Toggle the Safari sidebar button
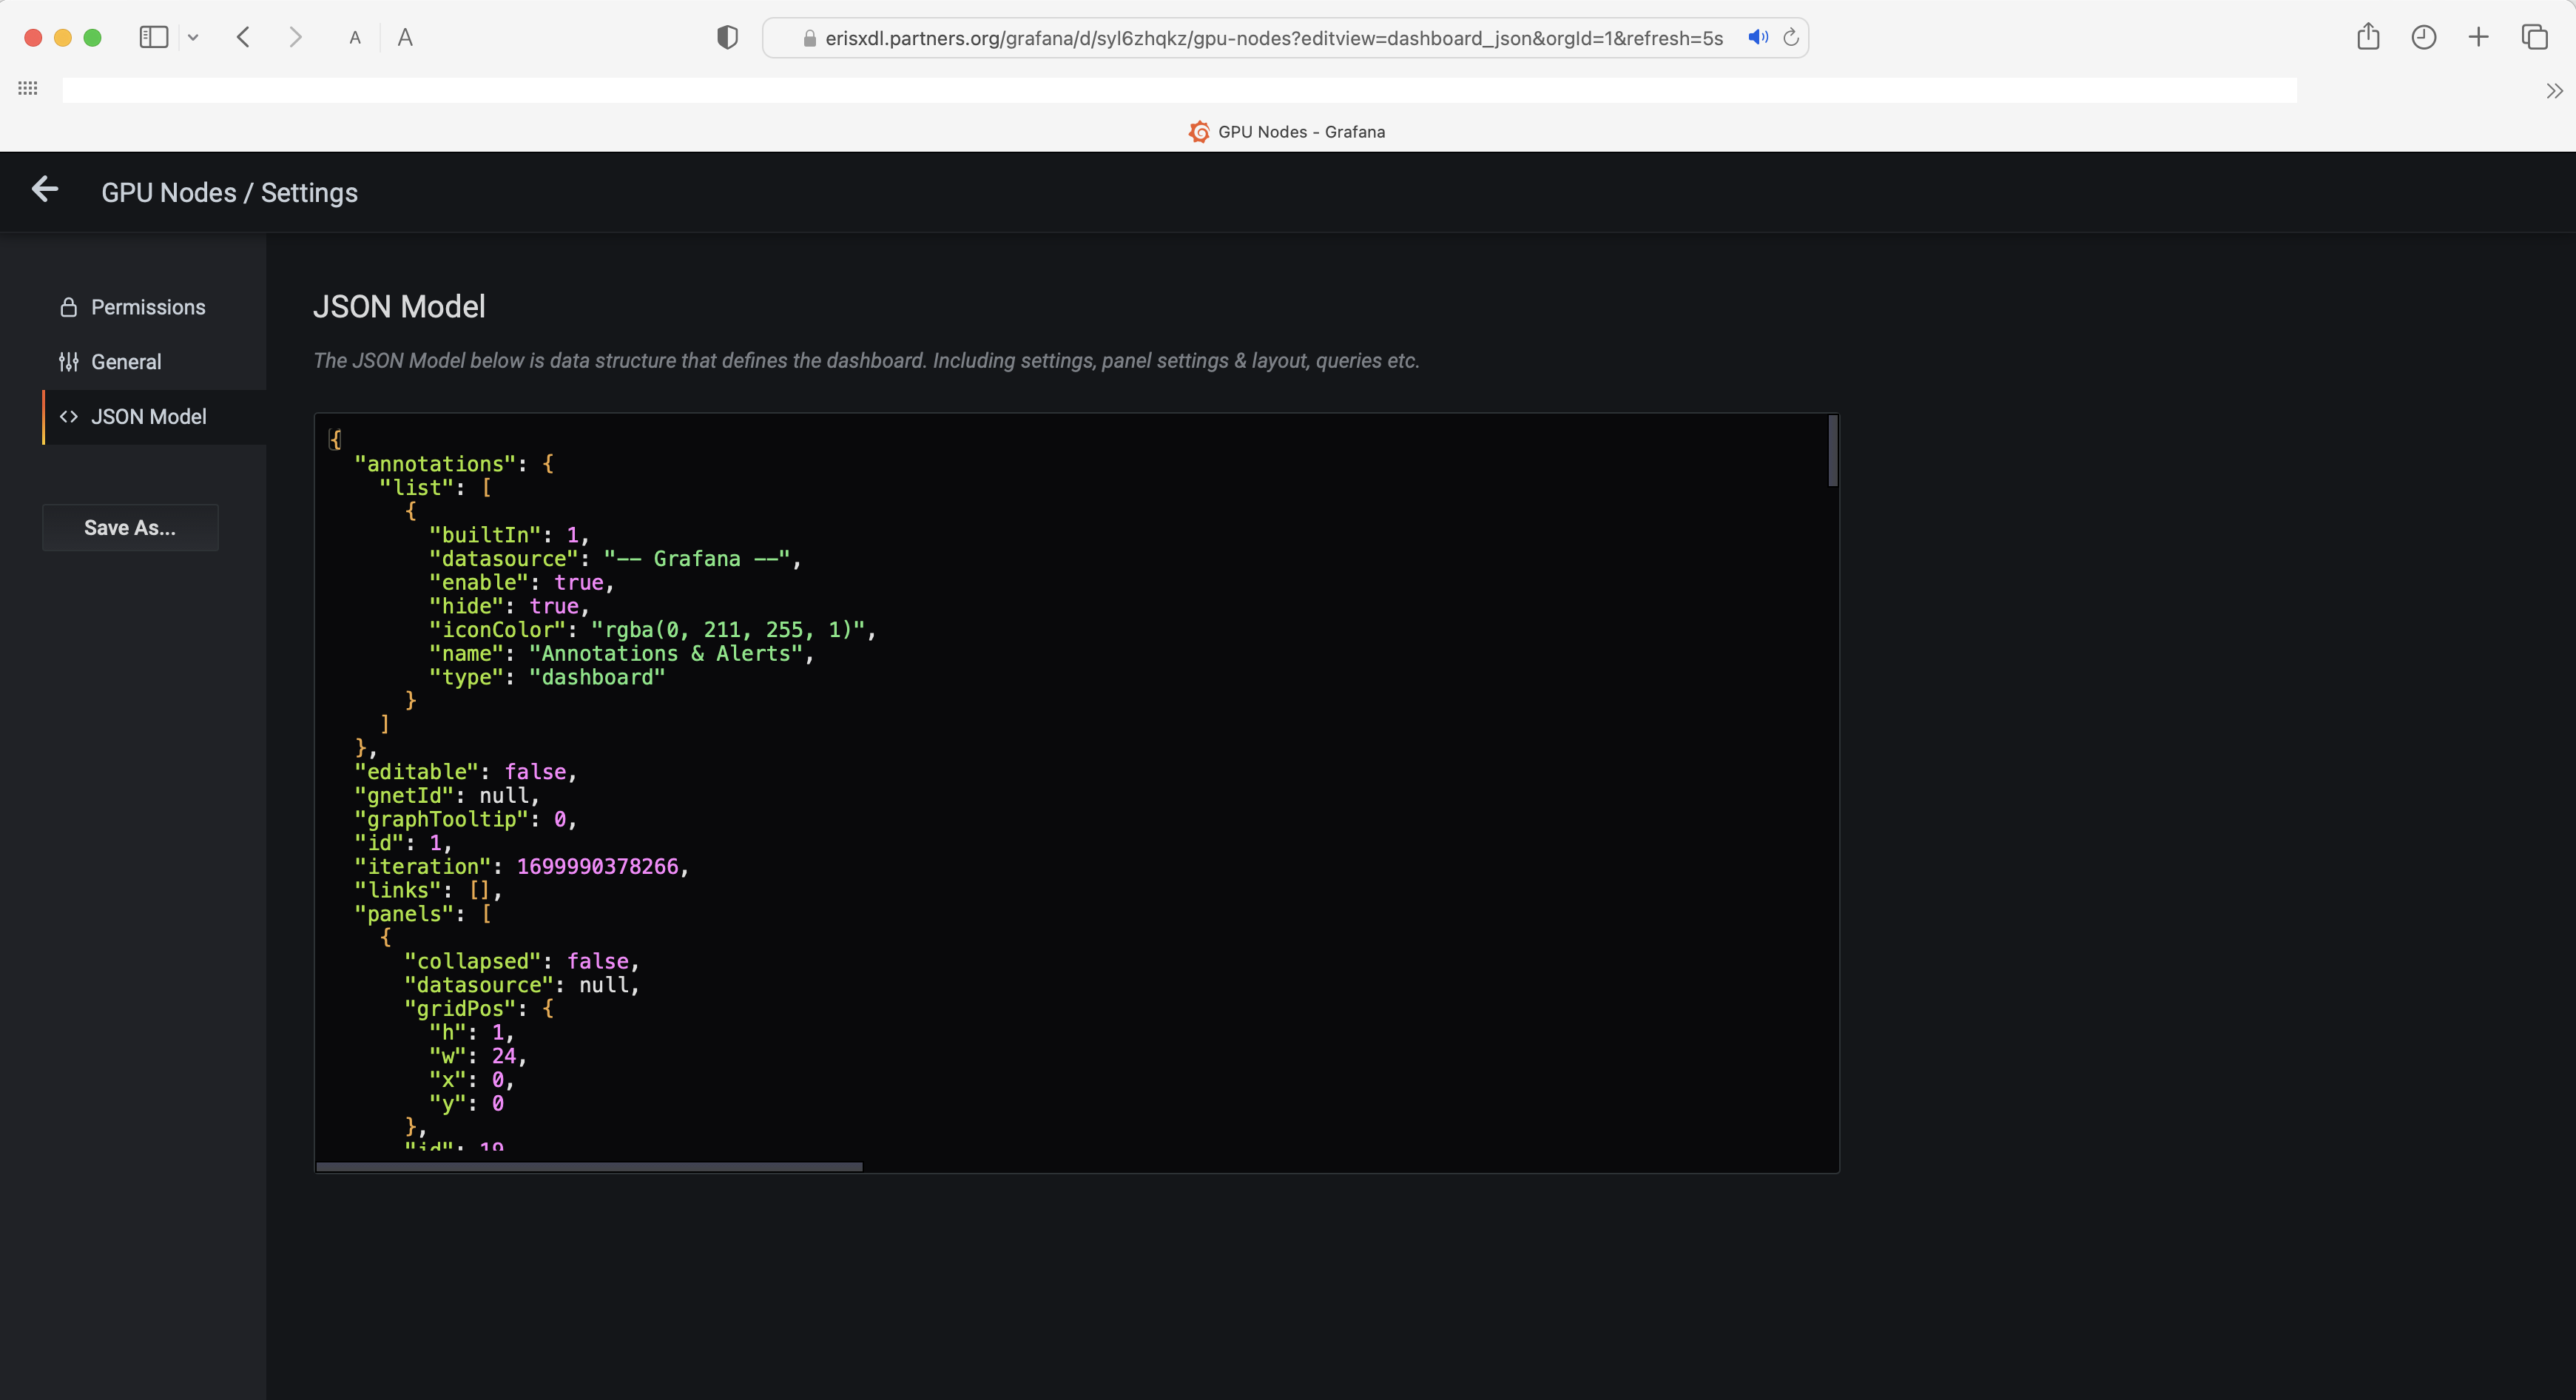This screenshot has width=2576, height=1400. click(153, 38)
